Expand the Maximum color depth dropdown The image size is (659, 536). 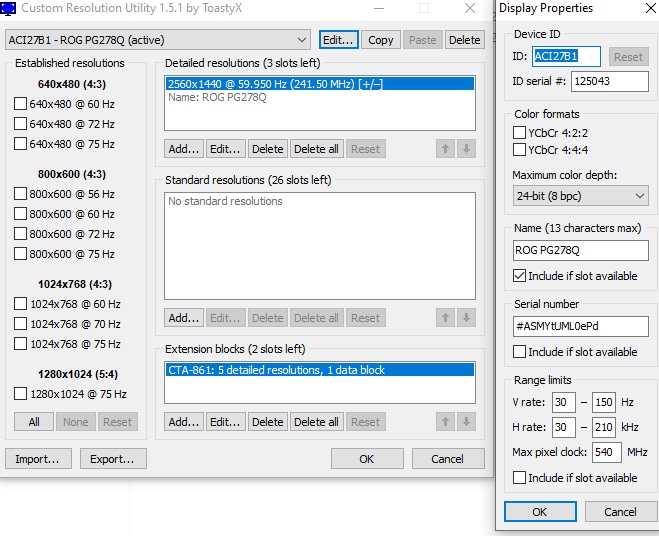pos(640,197)
